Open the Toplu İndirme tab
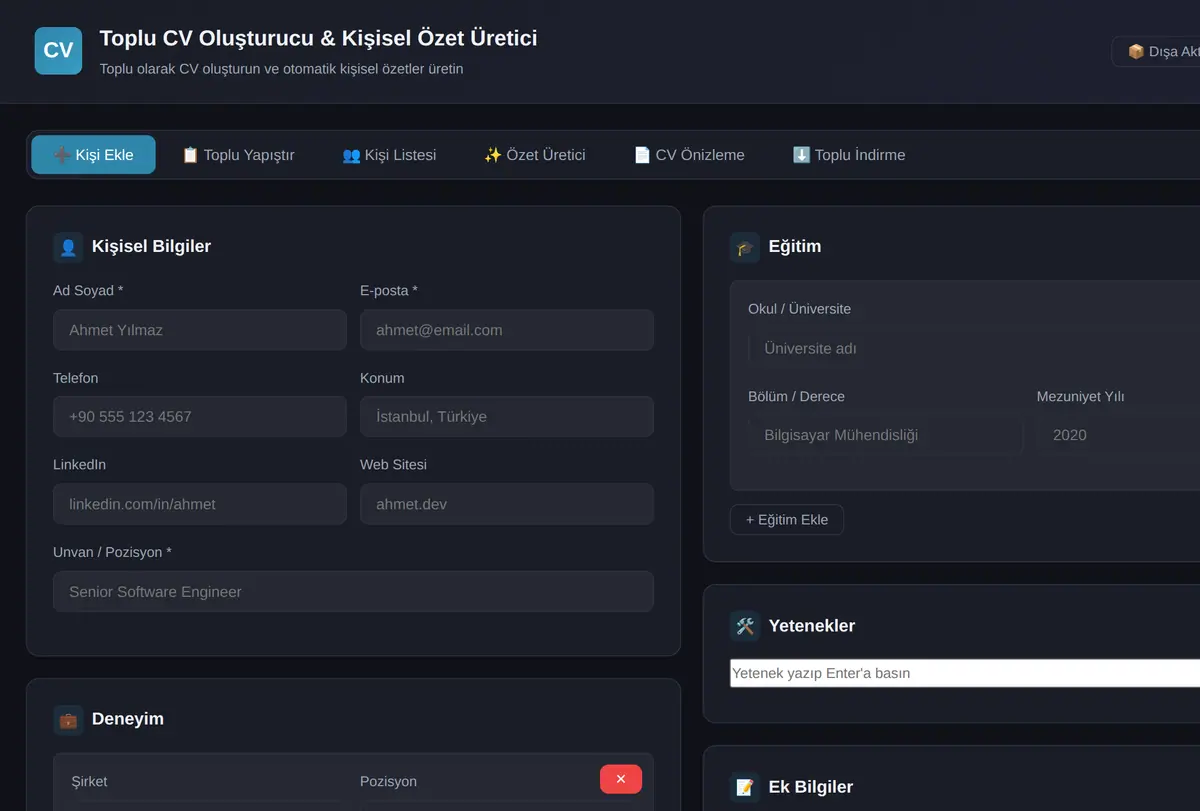 pos(849,155)
